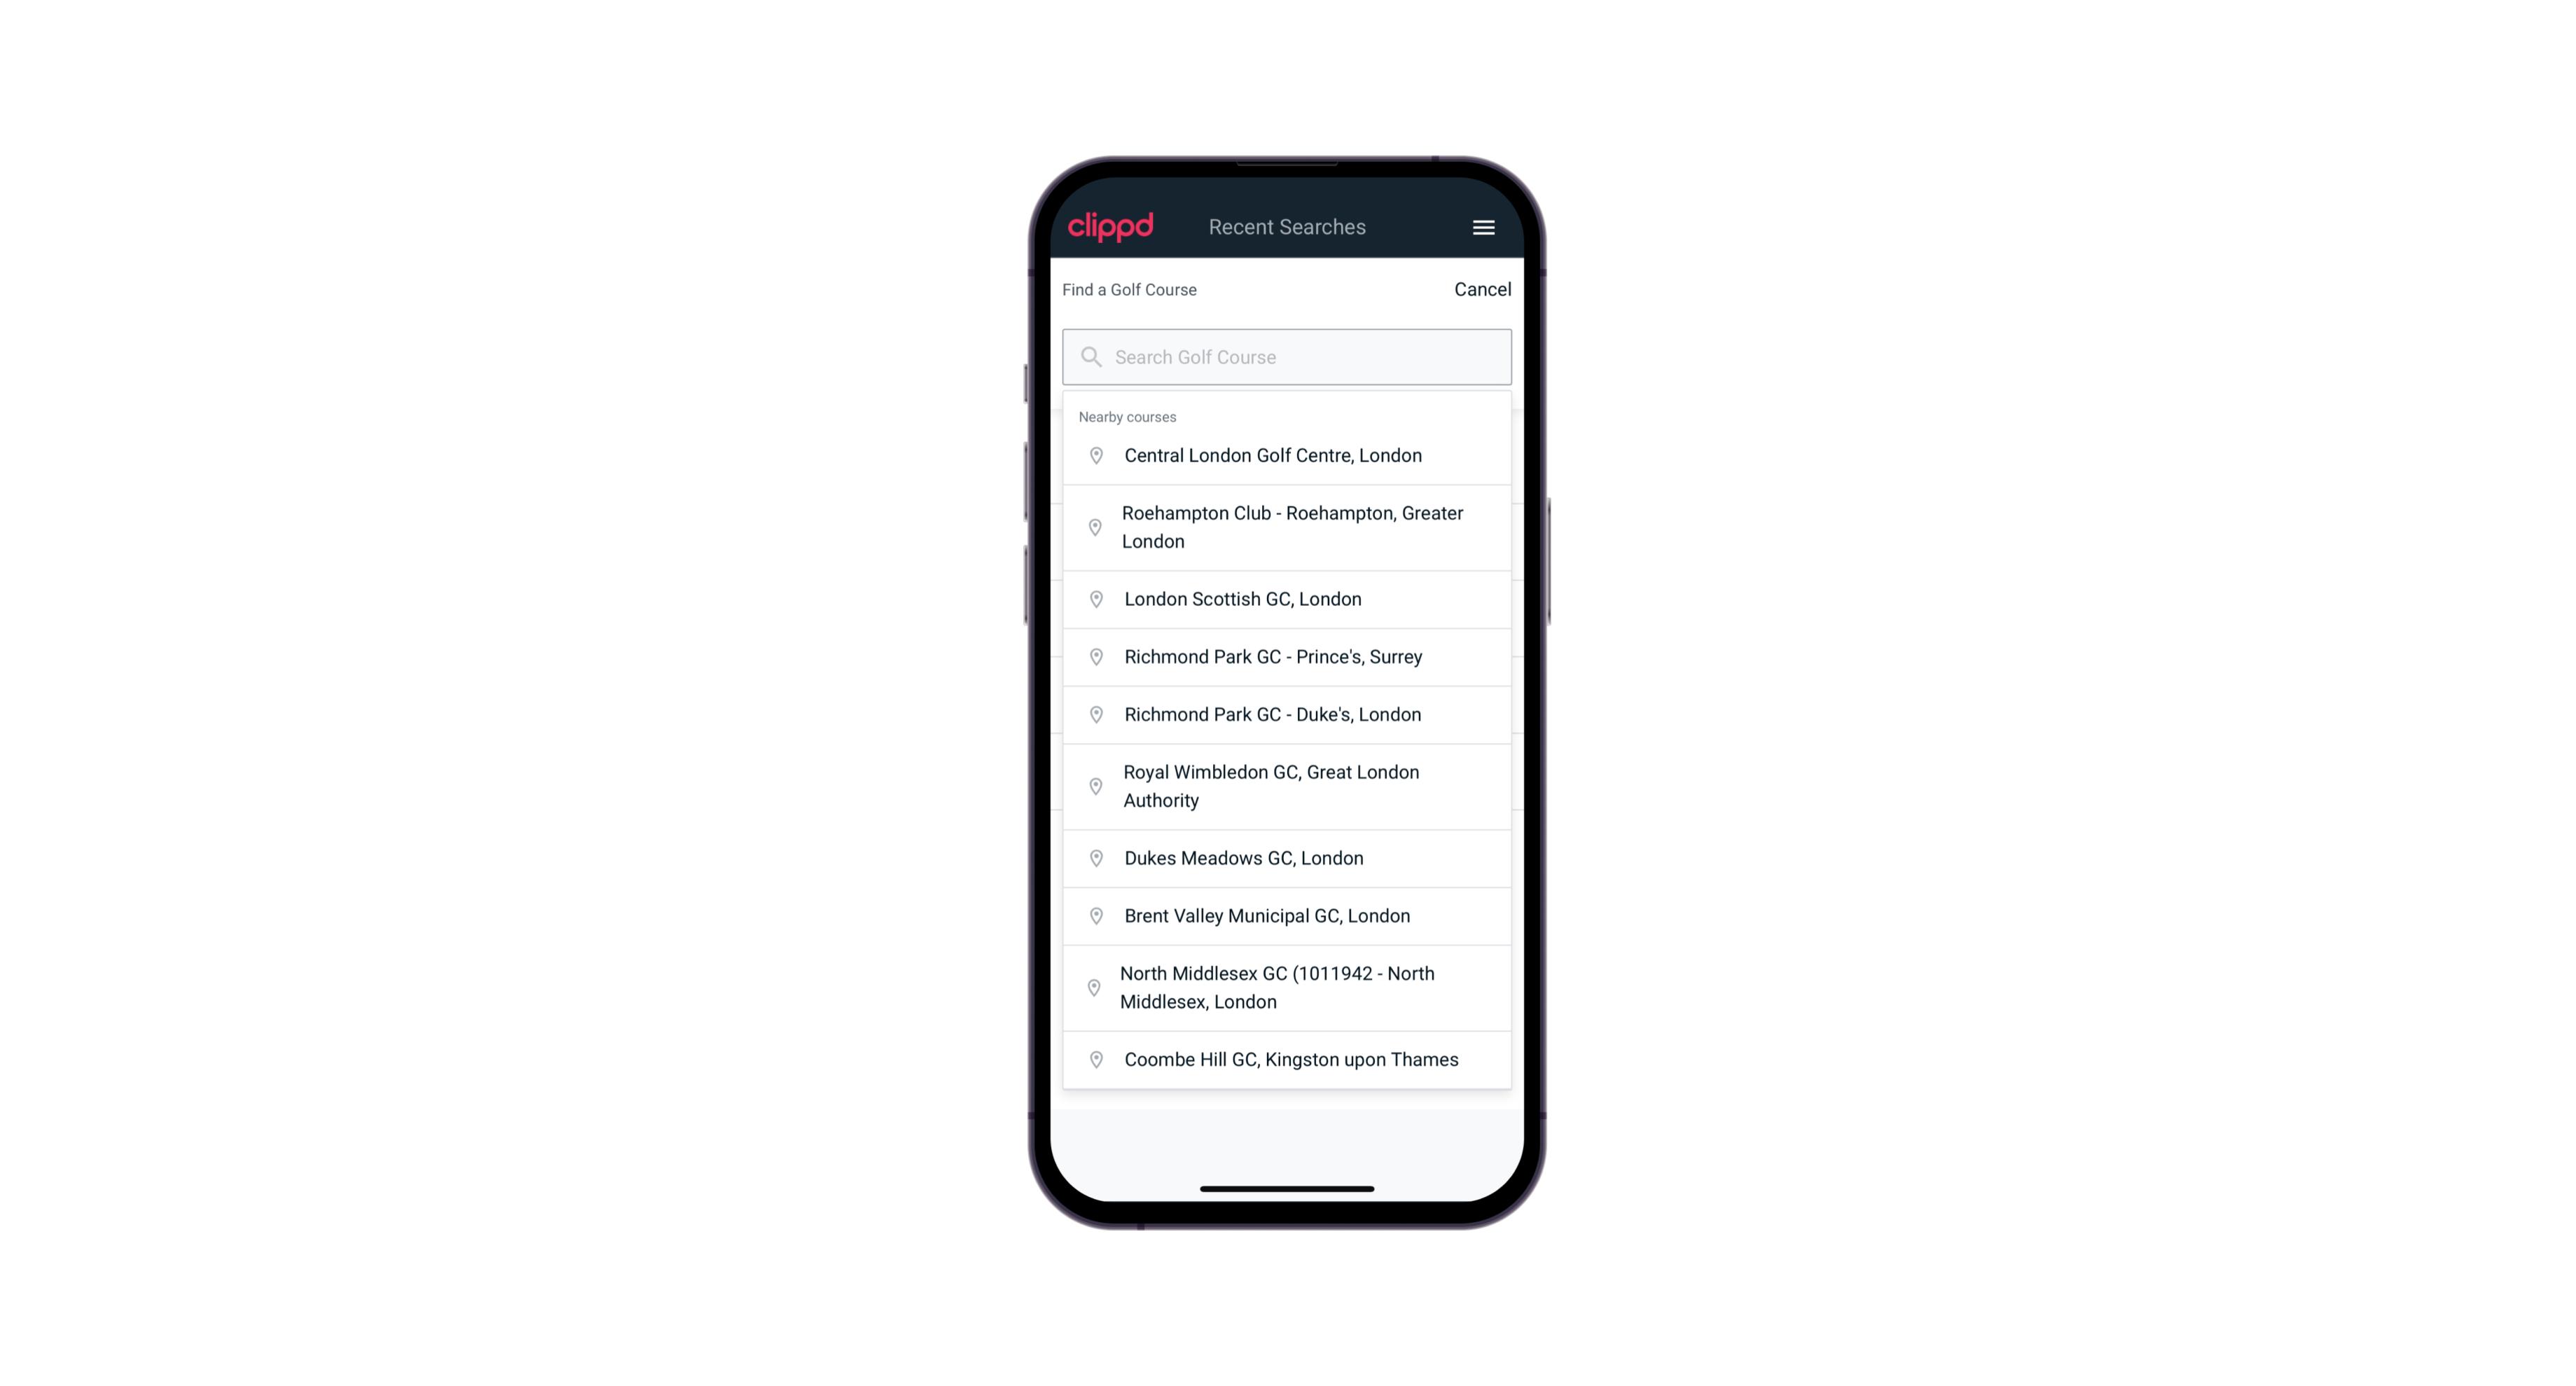Click Search Golf Course input field
The width and height of the screenshot is (2576, 1386).
[1288, 356]
